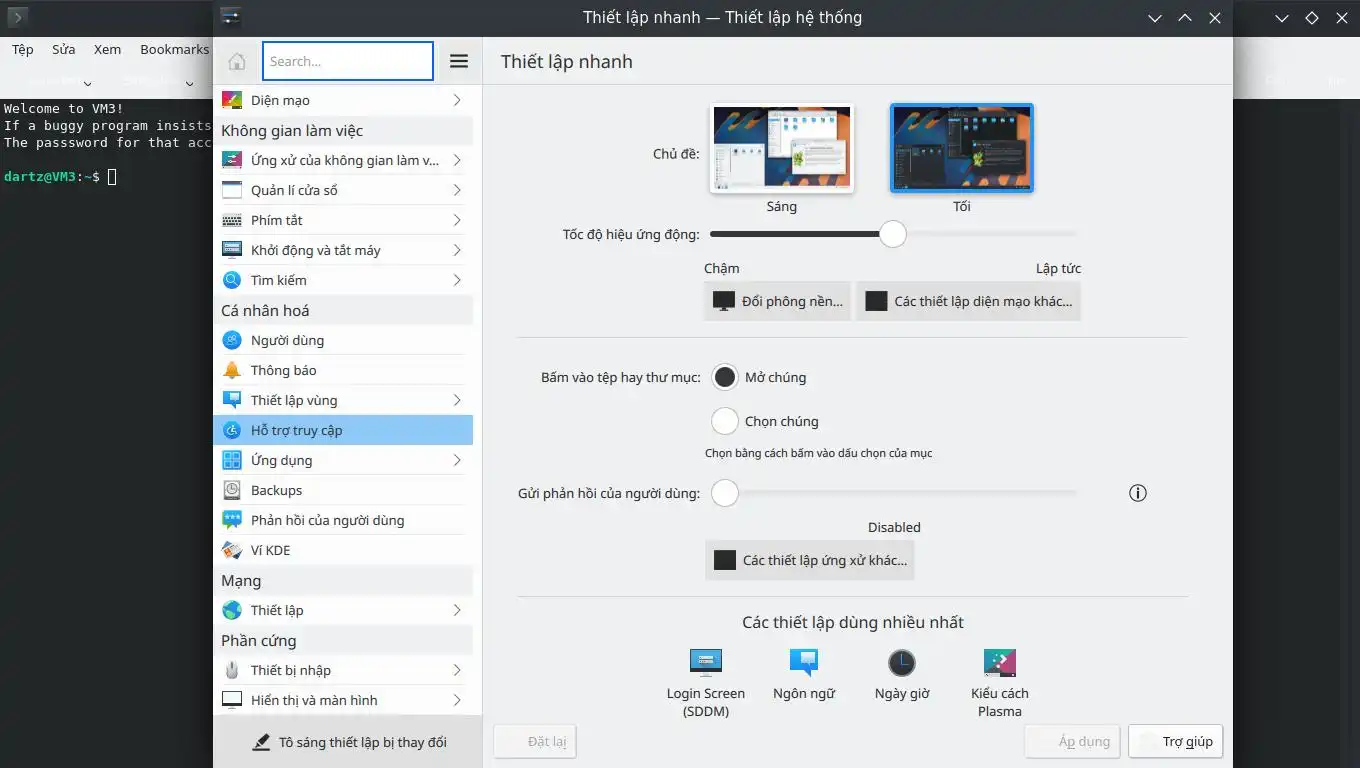Click the Quản lí cửa sổ icon
Screen dimensions: 1360x768
tap(232, 190)
